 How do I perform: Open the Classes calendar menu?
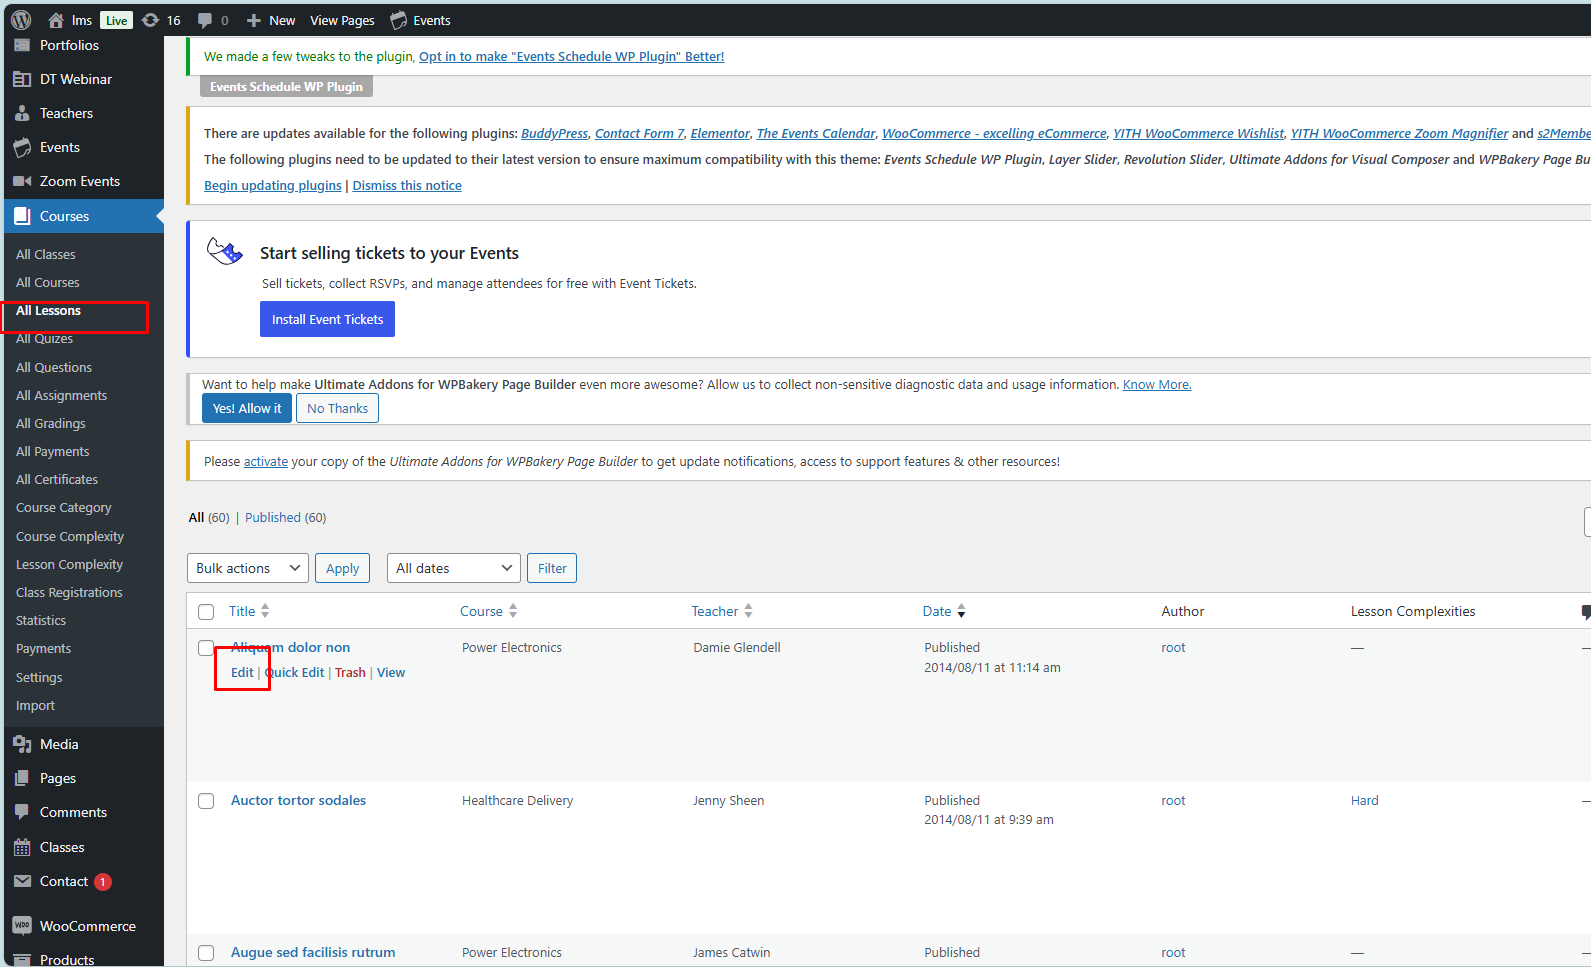point(62,847)
